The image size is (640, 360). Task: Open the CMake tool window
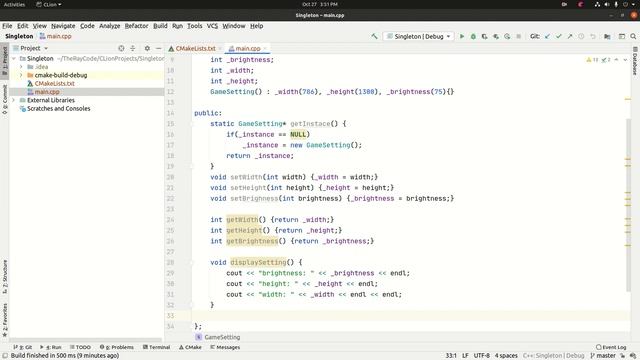(190, 347)
